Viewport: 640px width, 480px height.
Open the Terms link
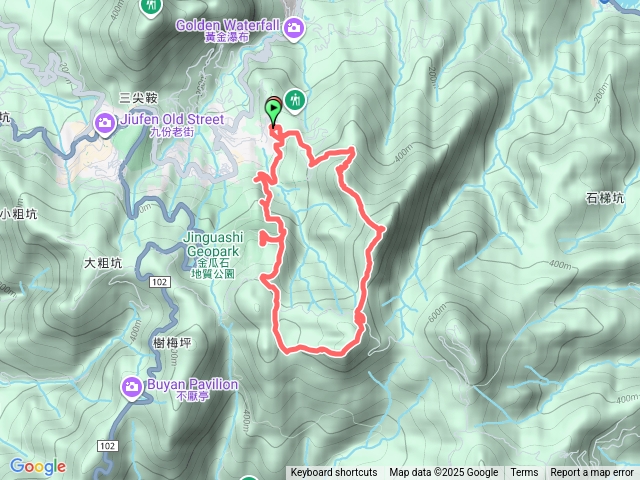pos(524,473)
